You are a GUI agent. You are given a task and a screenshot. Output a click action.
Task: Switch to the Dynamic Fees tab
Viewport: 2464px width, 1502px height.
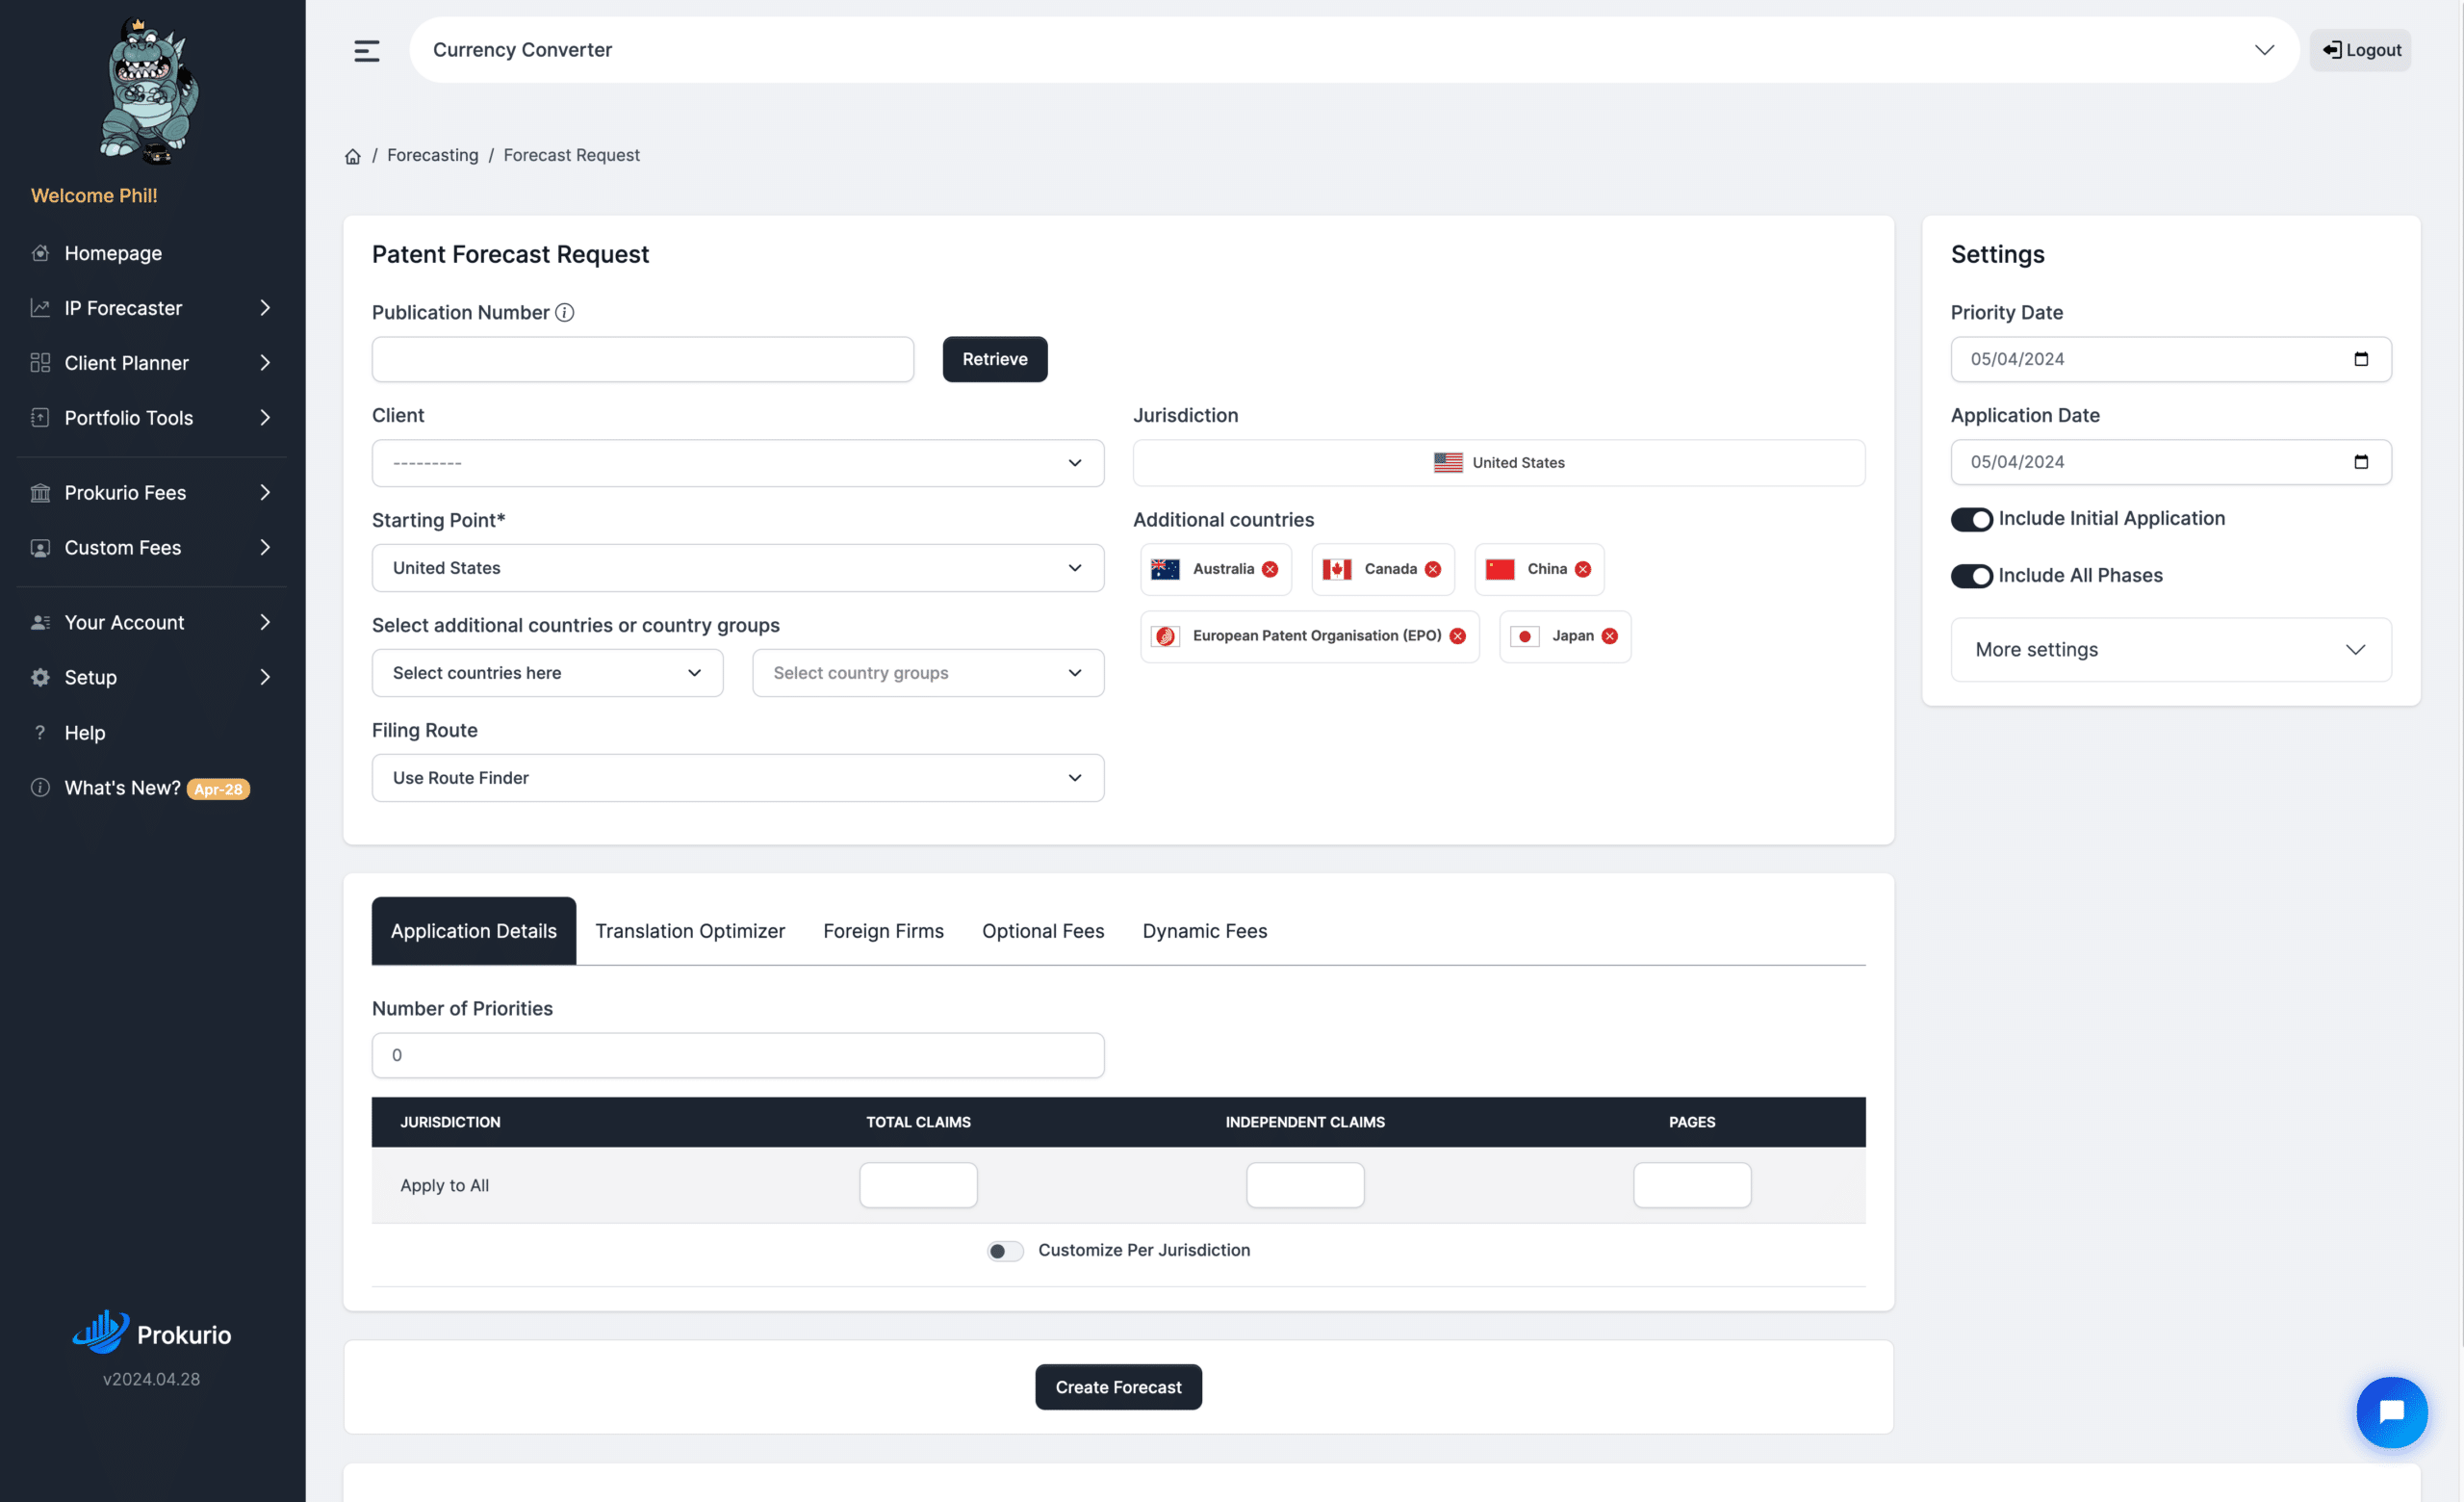point(1205,931)
